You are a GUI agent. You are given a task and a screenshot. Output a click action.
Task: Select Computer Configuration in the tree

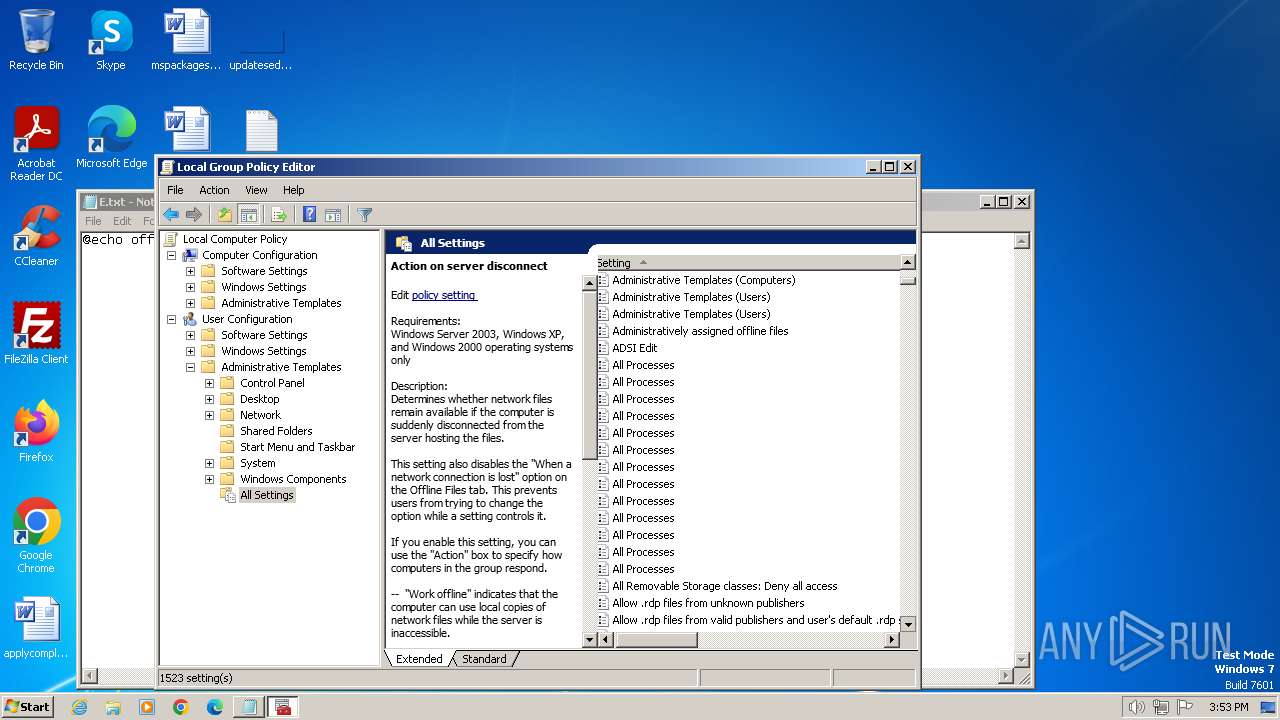pyautogui.click(x=259, y=255)
